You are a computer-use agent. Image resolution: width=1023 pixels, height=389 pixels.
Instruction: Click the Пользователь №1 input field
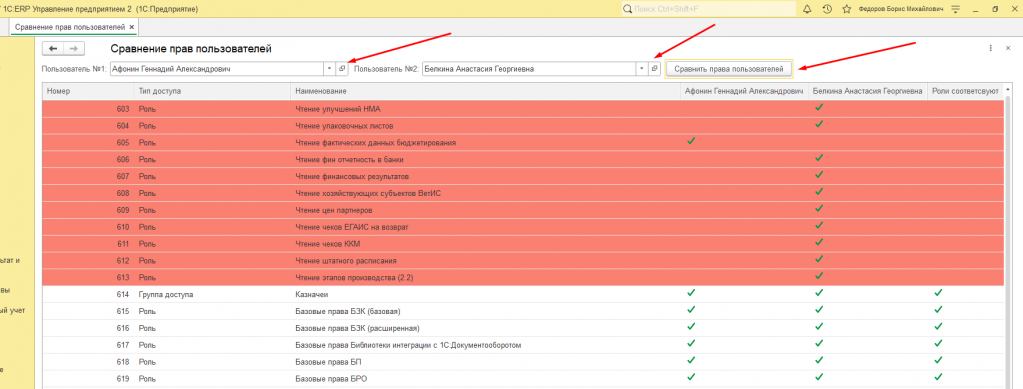pos(217,69)
